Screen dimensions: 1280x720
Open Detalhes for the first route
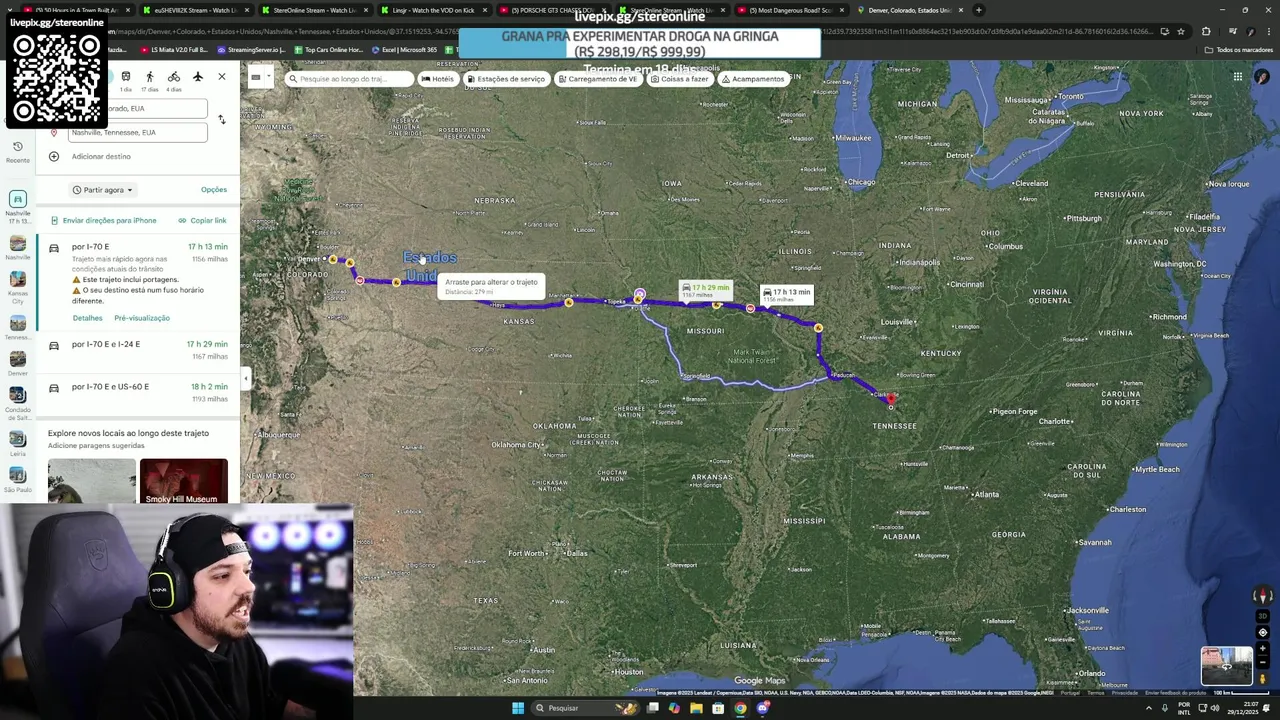click(87, 318)
